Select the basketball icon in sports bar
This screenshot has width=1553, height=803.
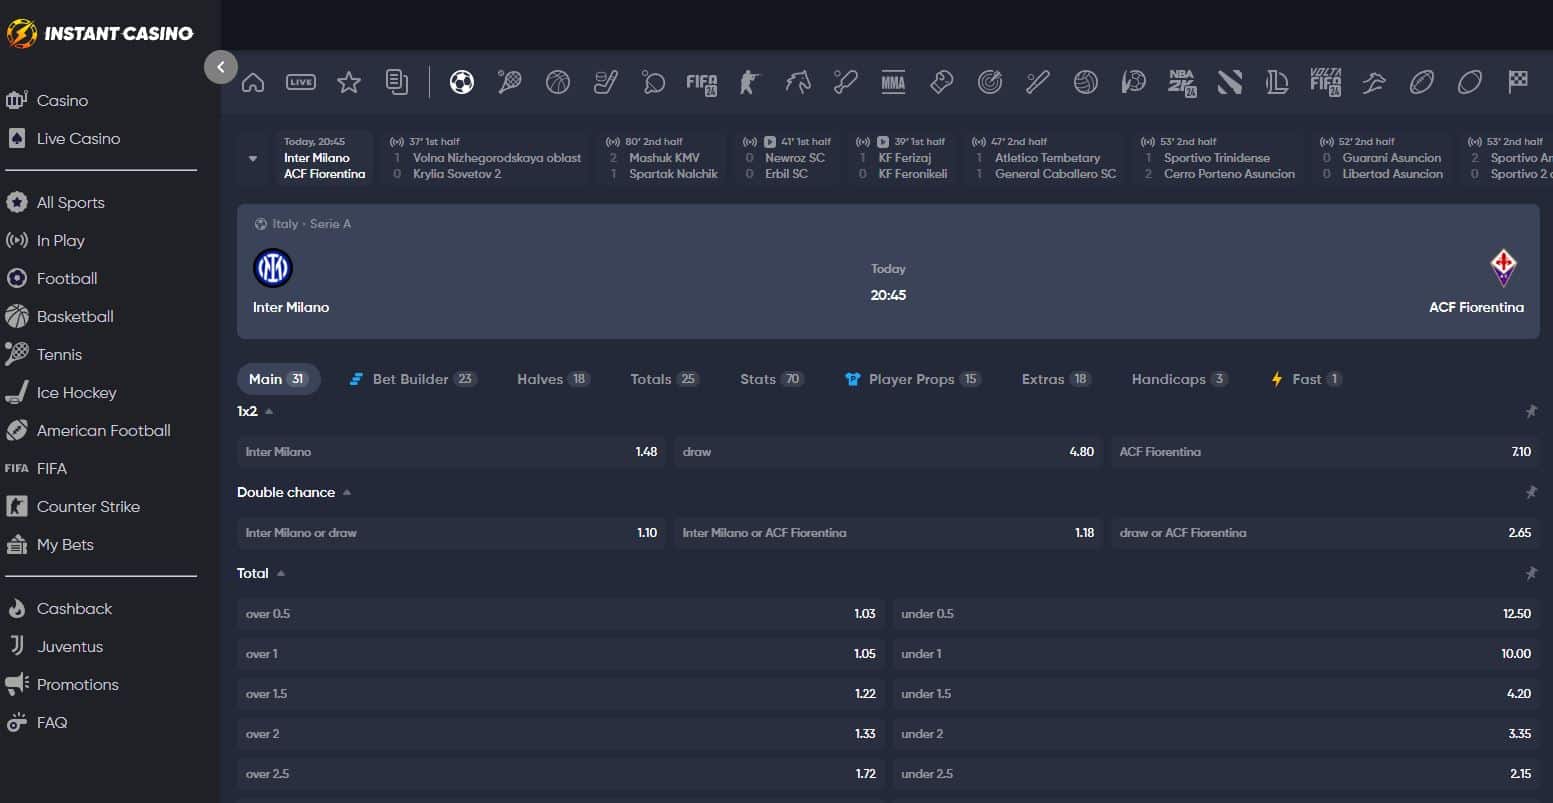pyautogui.click(x=558, y=82)
